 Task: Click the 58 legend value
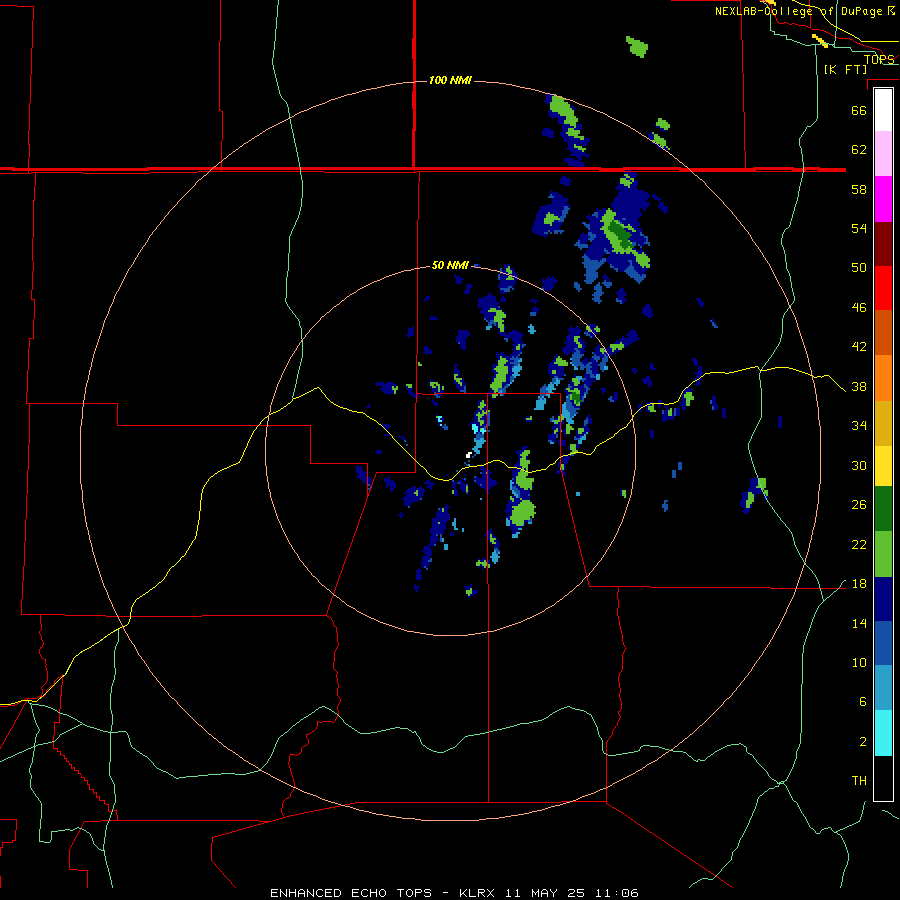tap(859, 189)
